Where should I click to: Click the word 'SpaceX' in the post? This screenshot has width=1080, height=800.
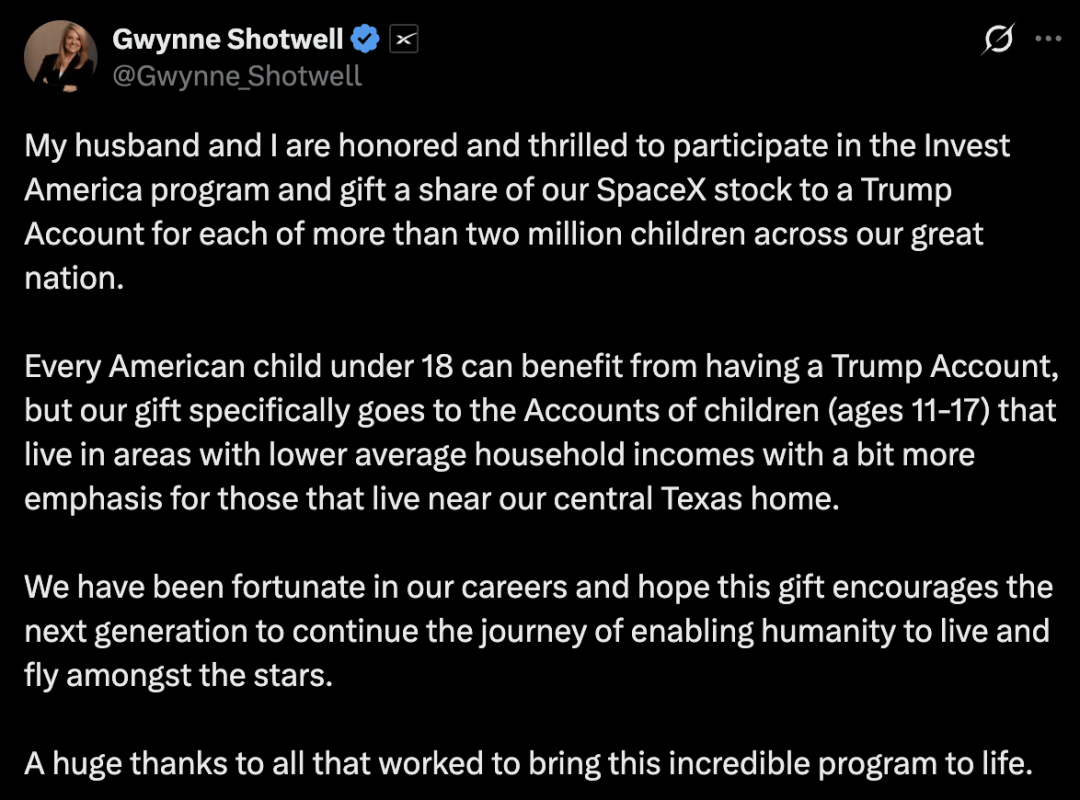(x=651, y=189)
